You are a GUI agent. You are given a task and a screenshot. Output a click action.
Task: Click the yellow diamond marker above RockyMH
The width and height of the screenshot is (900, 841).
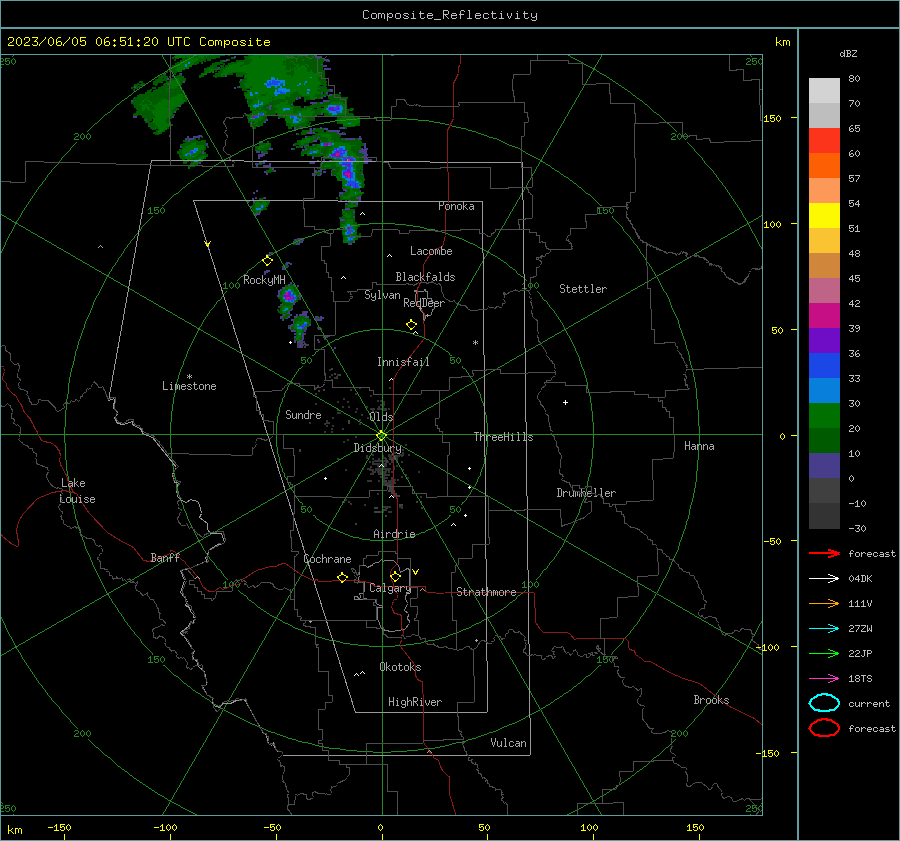(267, 261)
